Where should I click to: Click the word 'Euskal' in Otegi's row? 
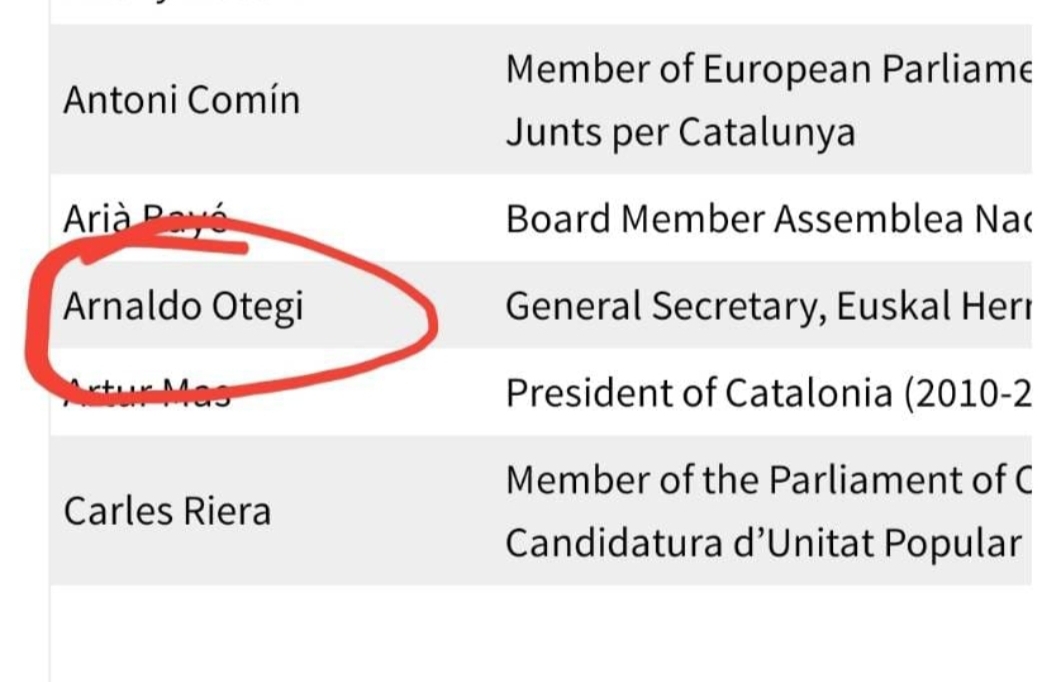[893, 306]
